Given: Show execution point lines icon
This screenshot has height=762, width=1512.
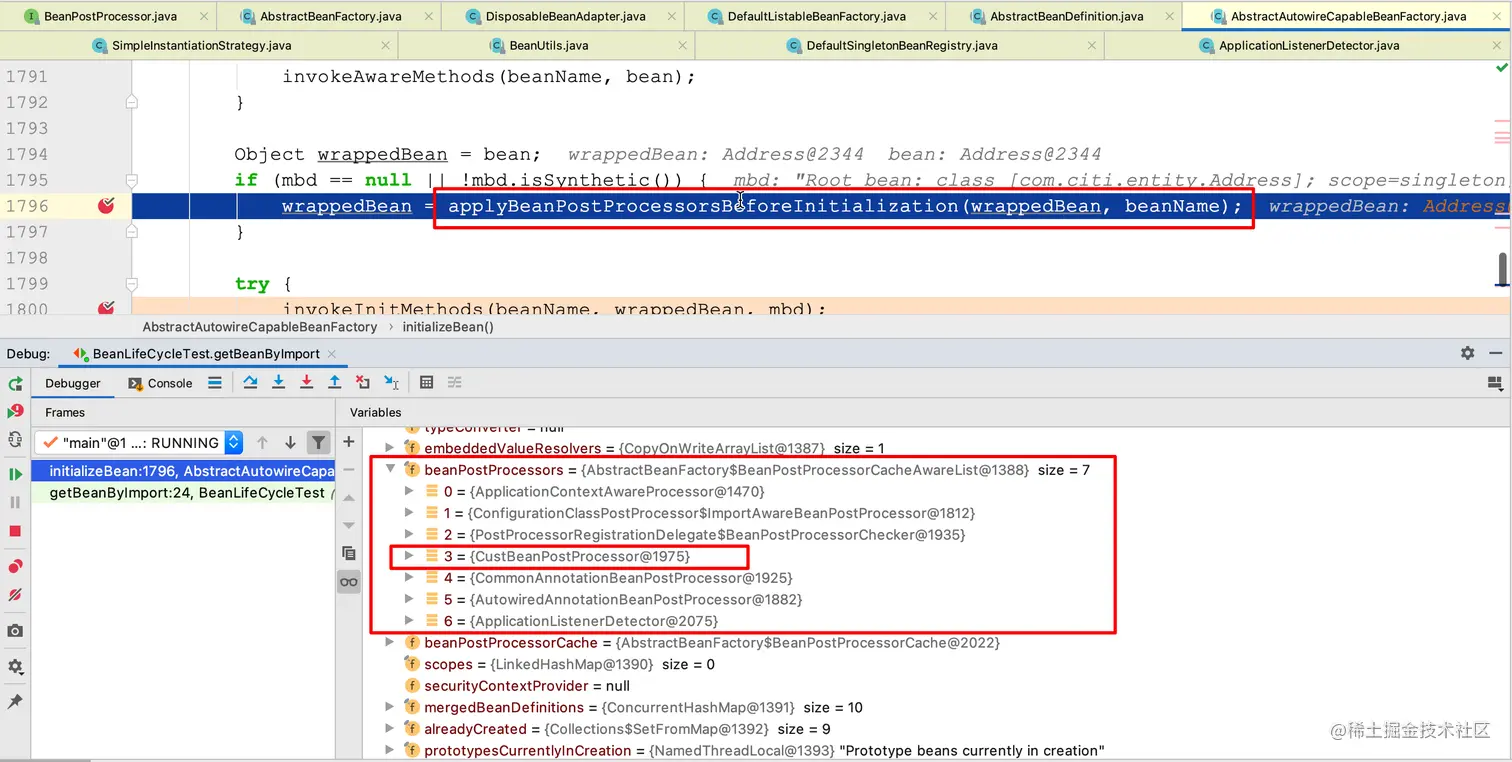Looking at the screenshot, I should (x=215, y=382).
